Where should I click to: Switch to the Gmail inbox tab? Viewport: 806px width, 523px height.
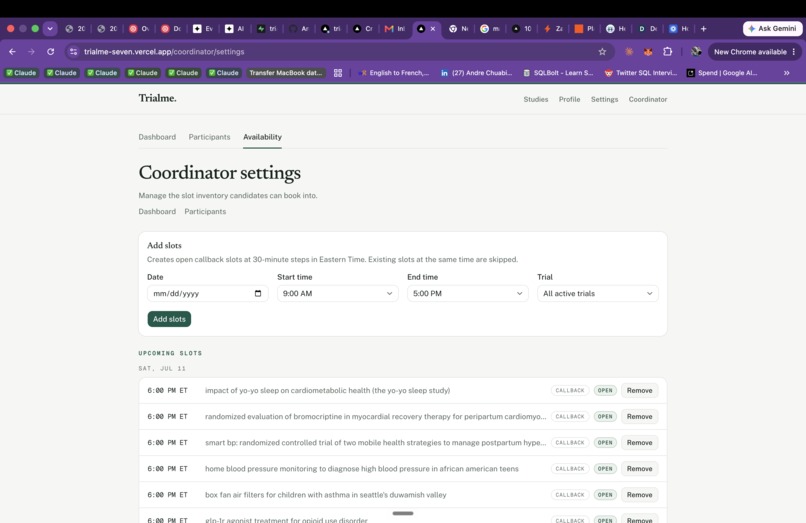tap(395, 29)
